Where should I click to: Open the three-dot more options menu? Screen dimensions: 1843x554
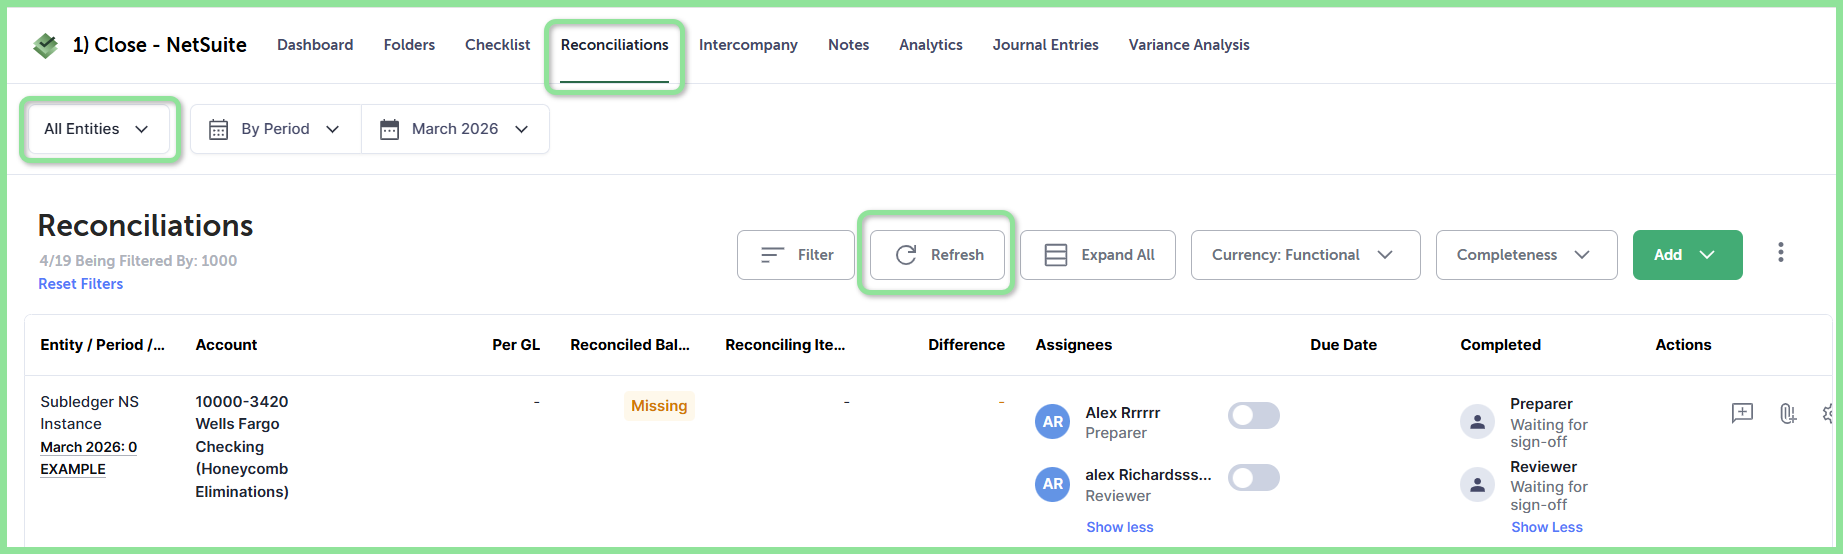1780,253
